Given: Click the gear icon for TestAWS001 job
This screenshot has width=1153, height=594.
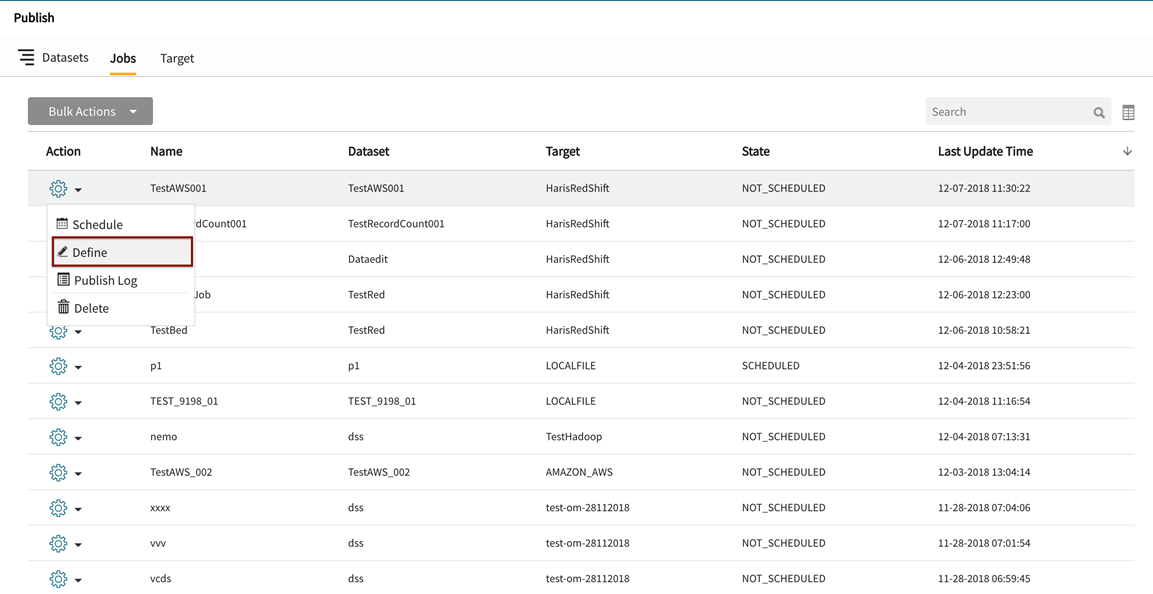Looking at the screenshot, I should click(x=58, y=189).
